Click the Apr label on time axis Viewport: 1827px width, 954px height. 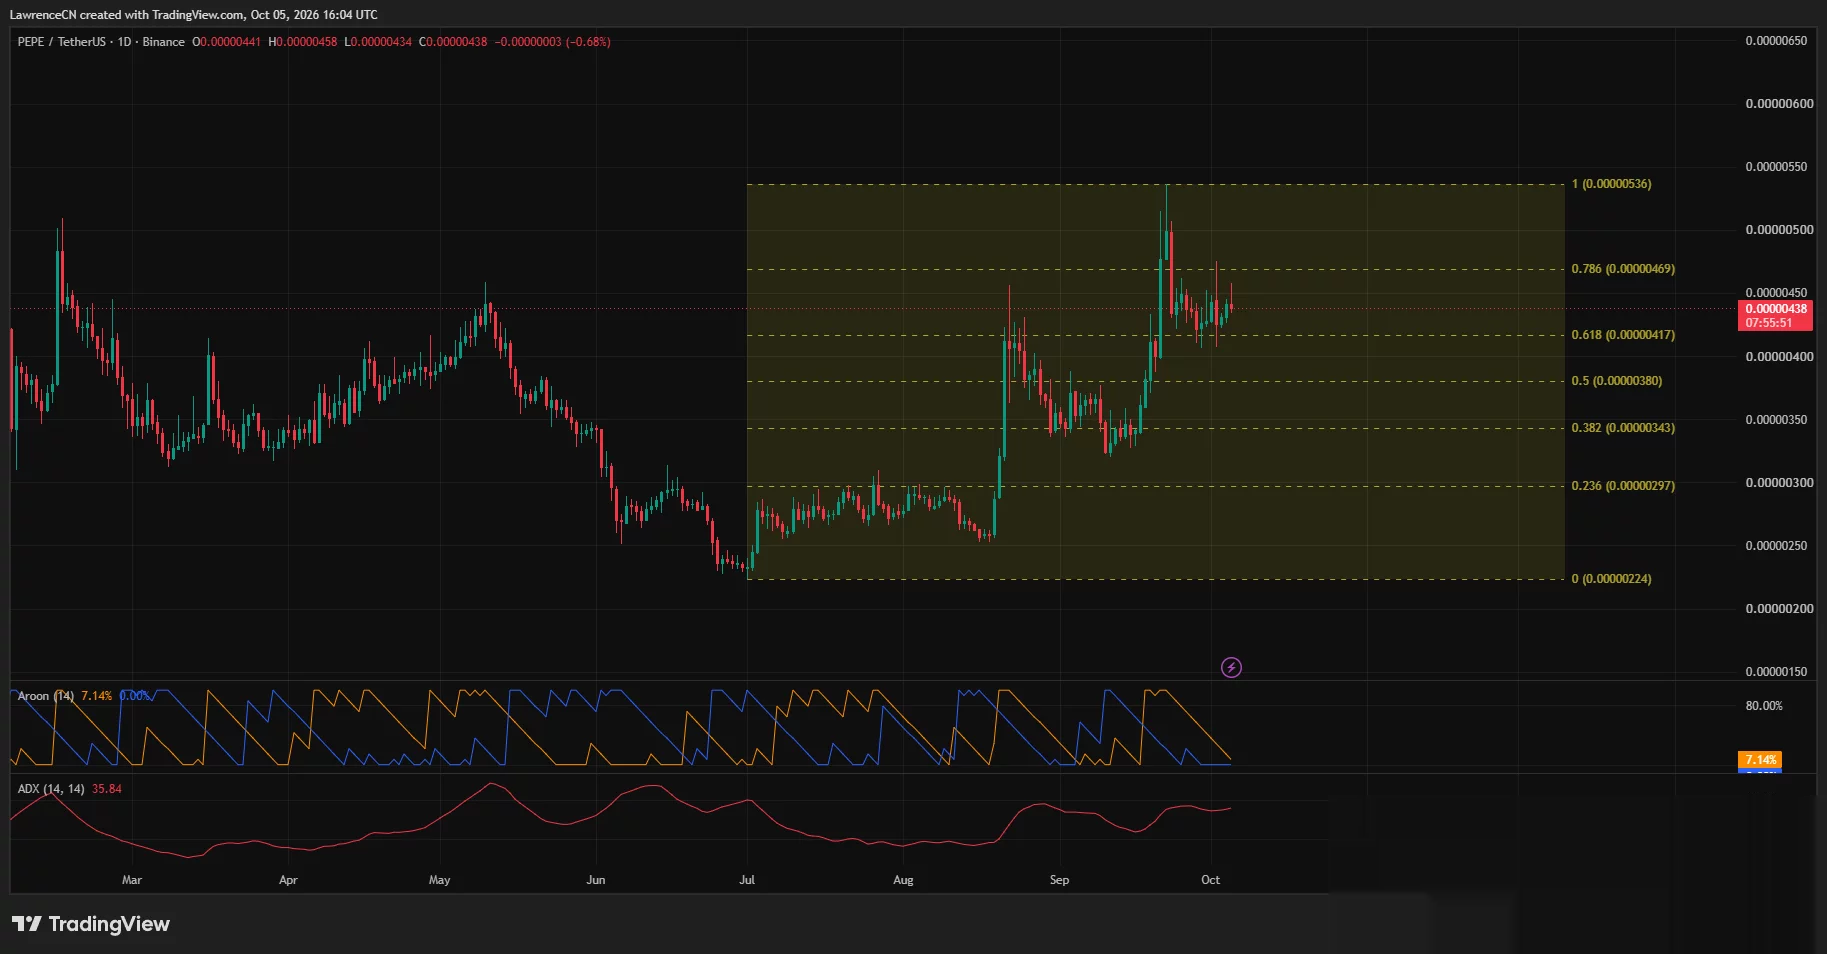(x=288, y=880)
